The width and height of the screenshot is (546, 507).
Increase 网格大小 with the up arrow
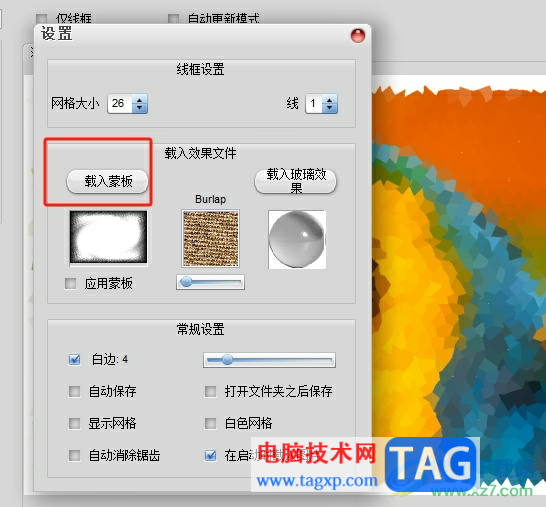140,100
